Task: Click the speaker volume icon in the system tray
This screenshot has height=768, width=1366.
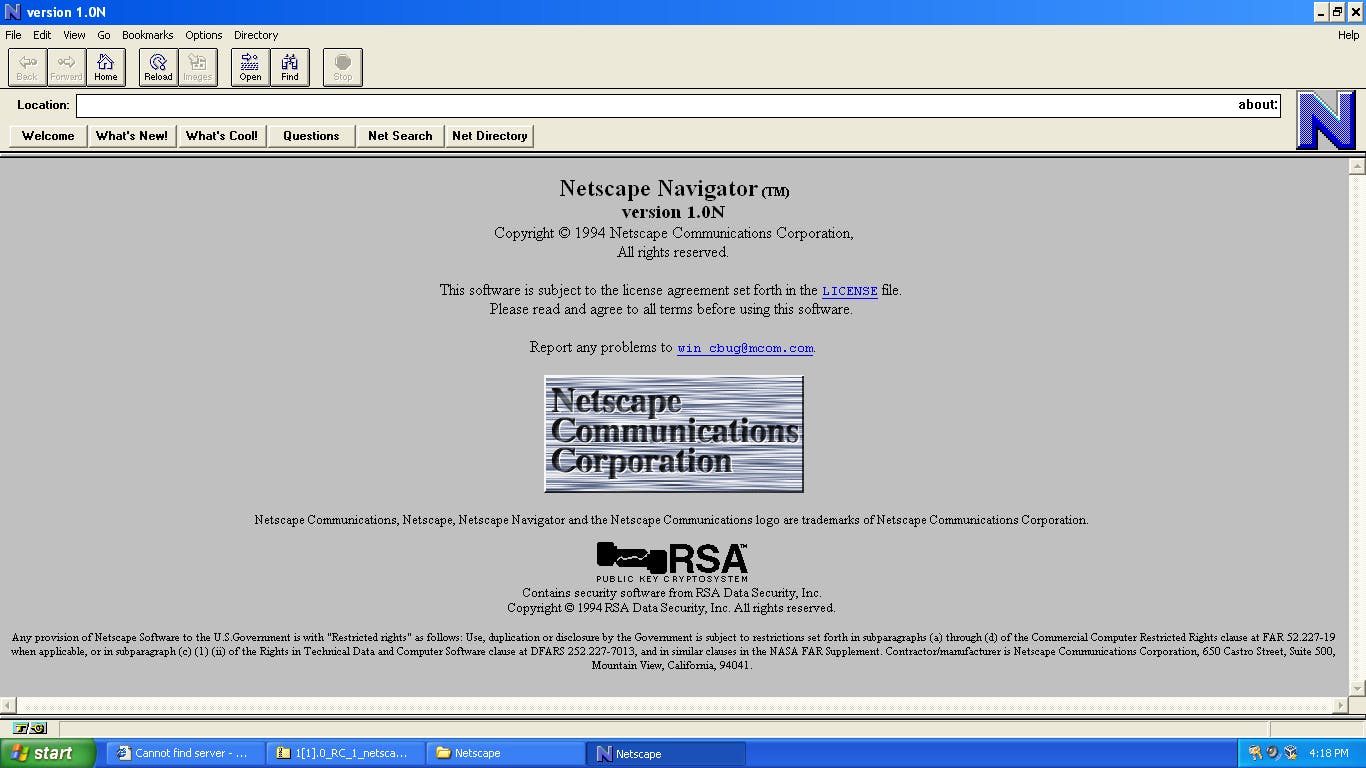Action: (1273, 753)
